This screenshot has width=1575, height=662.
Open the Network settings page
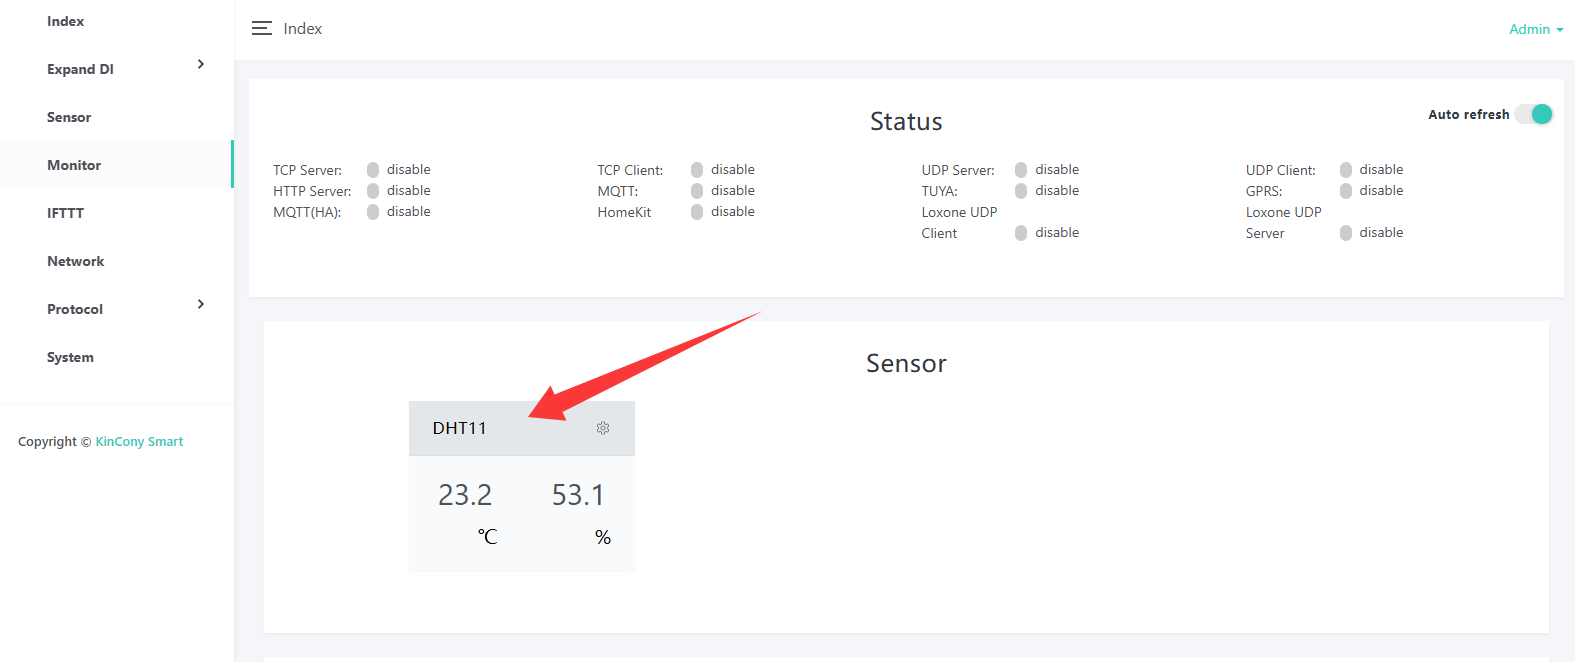[x=75, y=261]
